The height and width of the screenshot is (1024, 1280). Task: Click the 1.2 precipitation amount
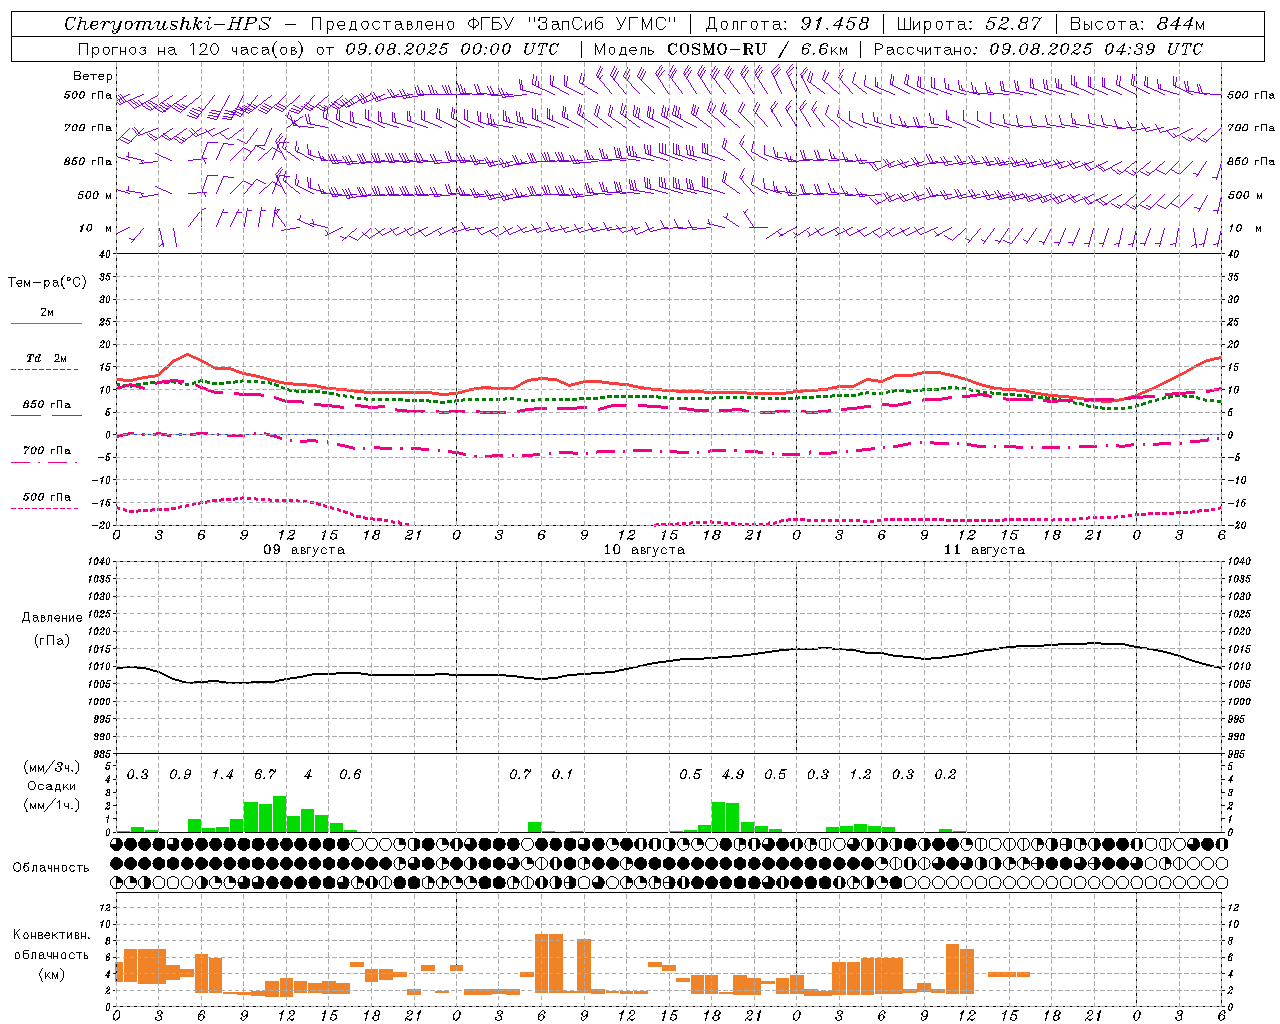coord(860,775)
